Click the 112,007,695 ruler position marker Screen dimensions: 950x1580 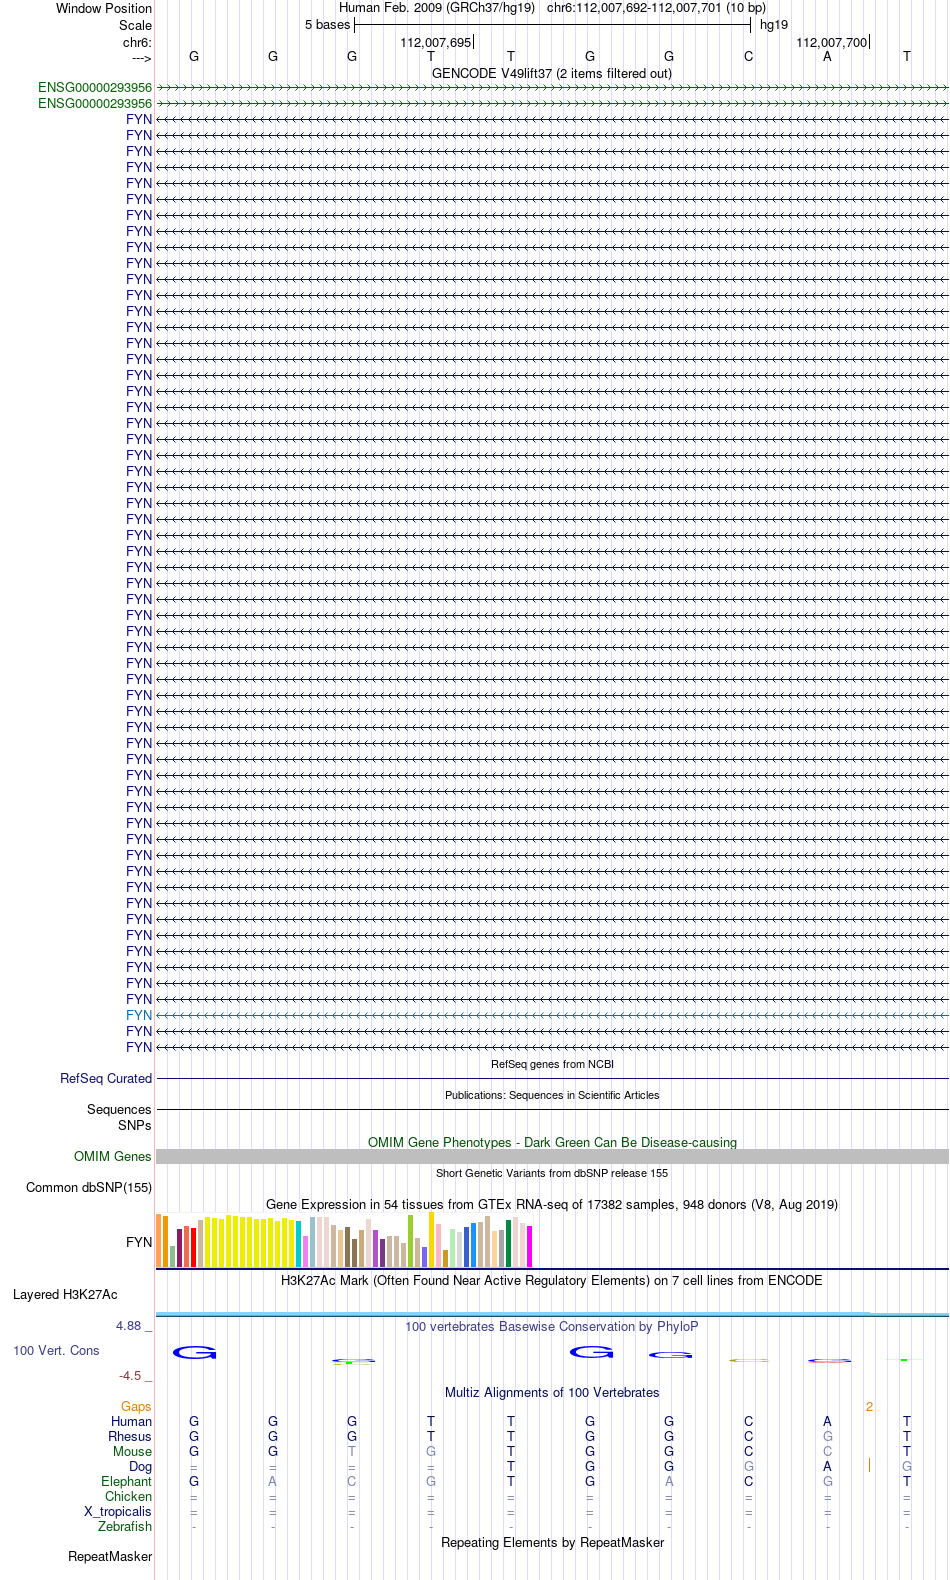click(435, 42)
